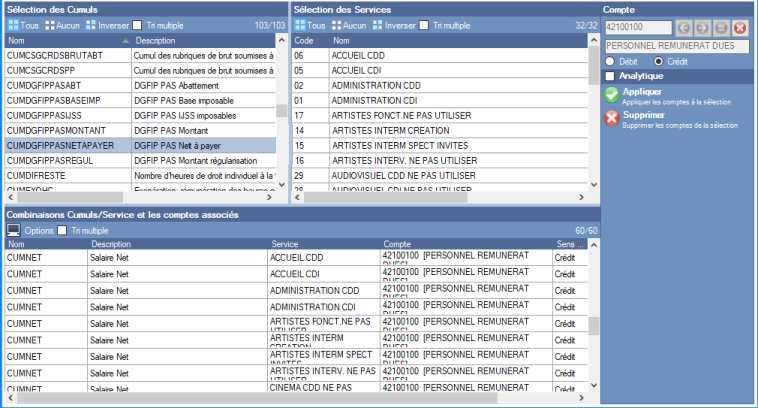
Task: Click the green Appliquer checkmark icon
Action: (611, 95)
